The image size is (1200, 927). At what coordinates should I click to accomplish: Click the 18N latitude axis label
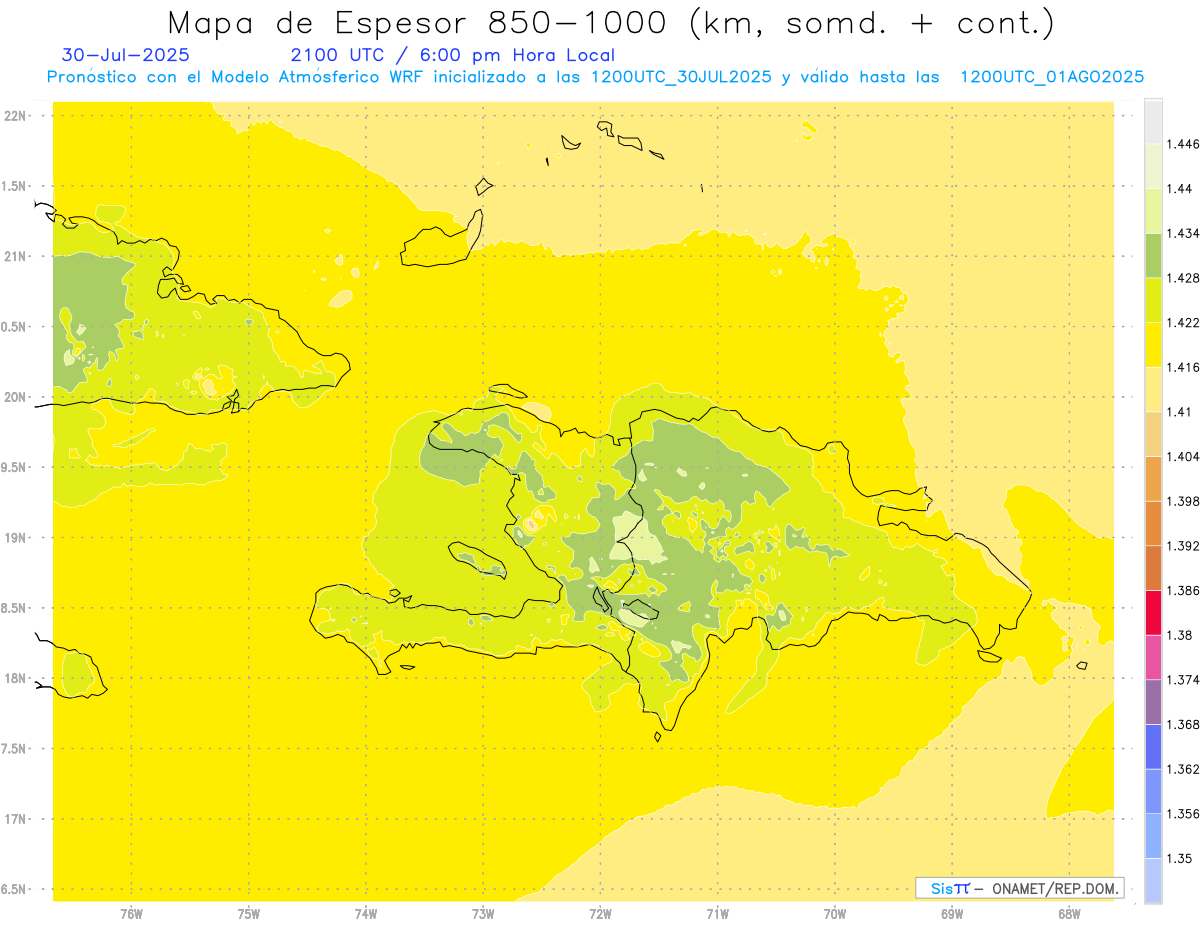tap(15, 678)
